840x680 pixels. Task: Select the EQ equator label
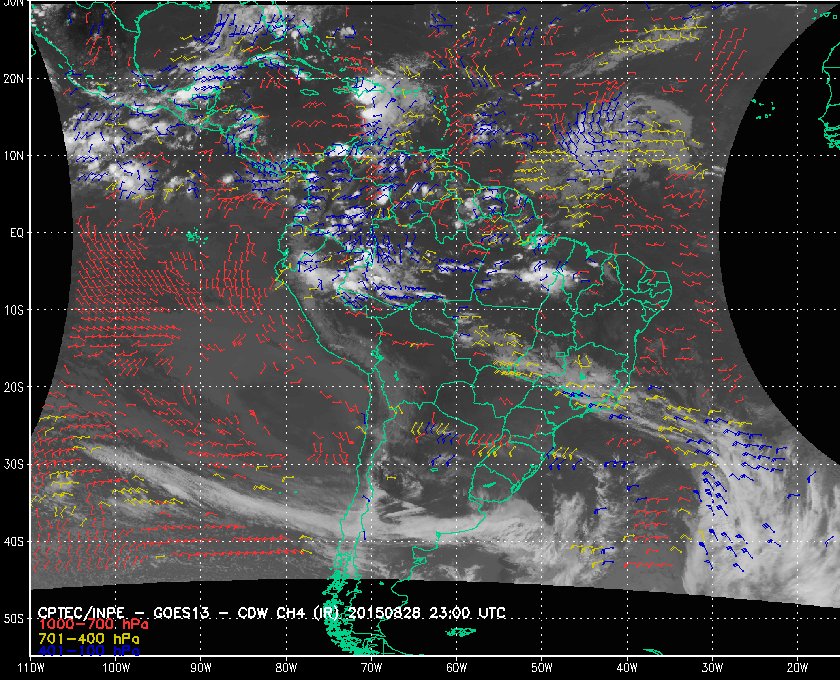click(17, 233)
